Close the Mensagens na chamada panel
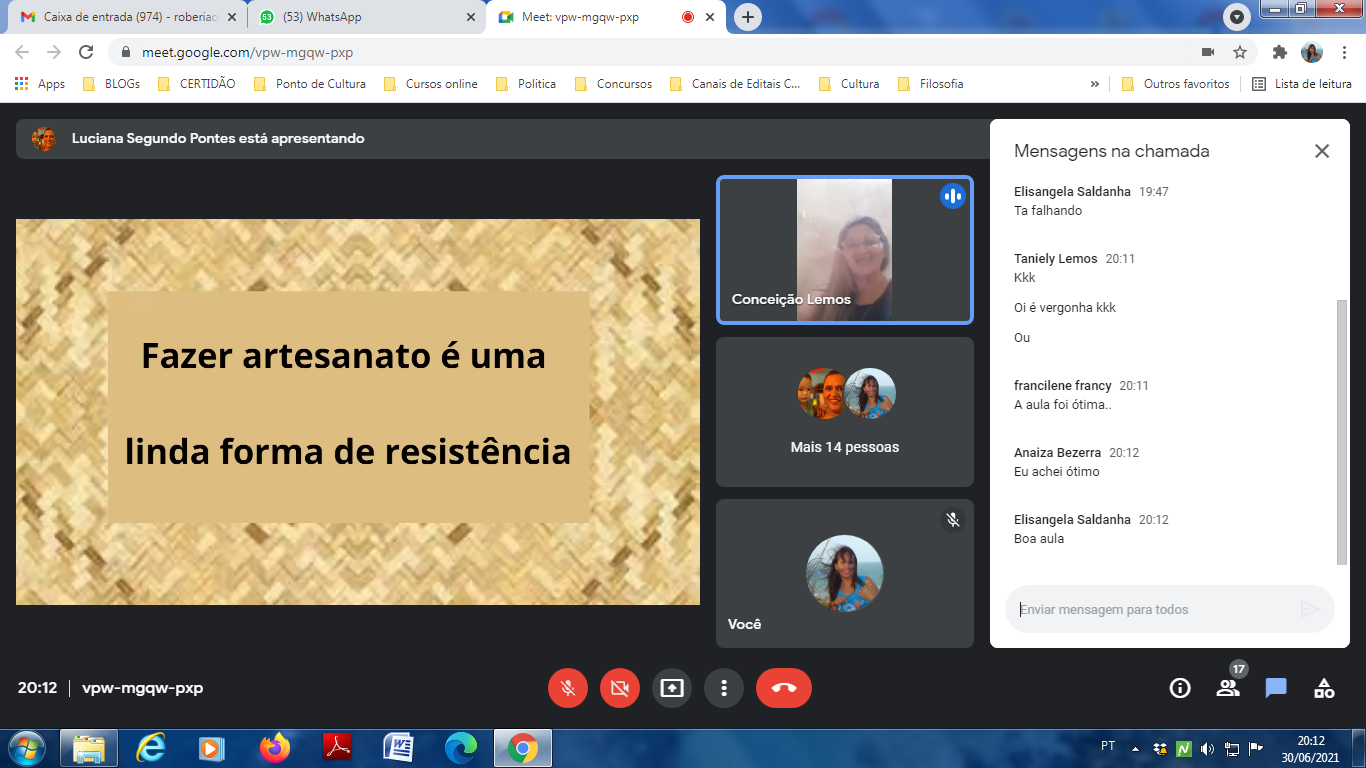1366x768 pixels. pyautogui.click(x=1321, y=151)
